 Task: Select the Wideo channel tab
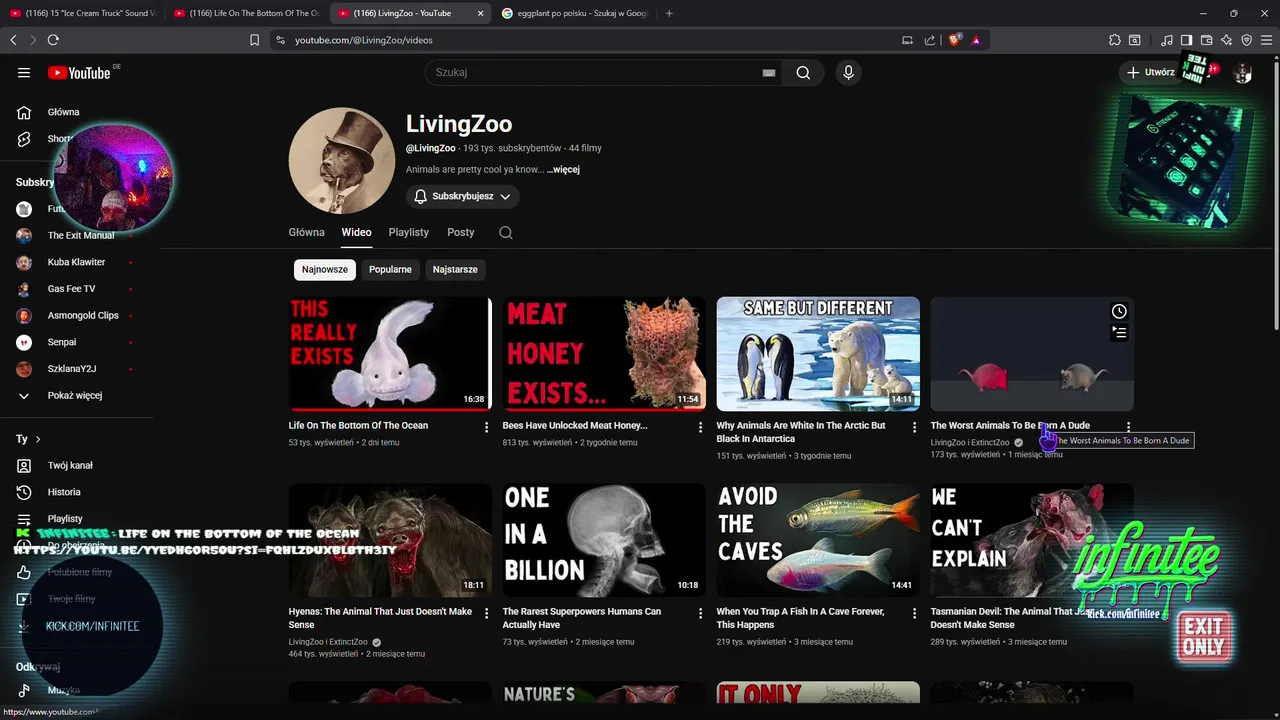[x=356, y=232]
